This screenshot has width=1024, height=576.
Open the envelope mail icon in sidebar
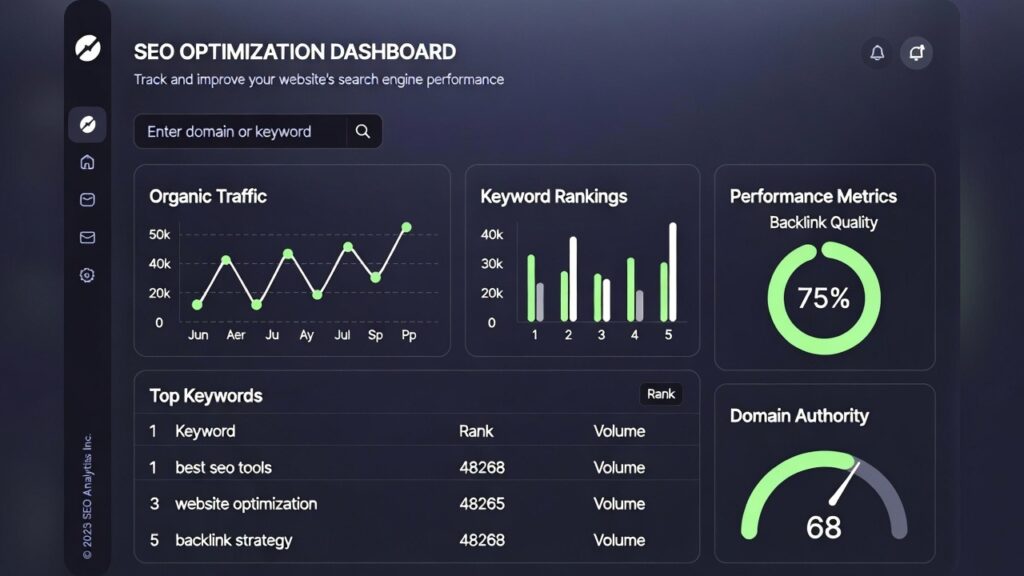[x=87, y=237]
